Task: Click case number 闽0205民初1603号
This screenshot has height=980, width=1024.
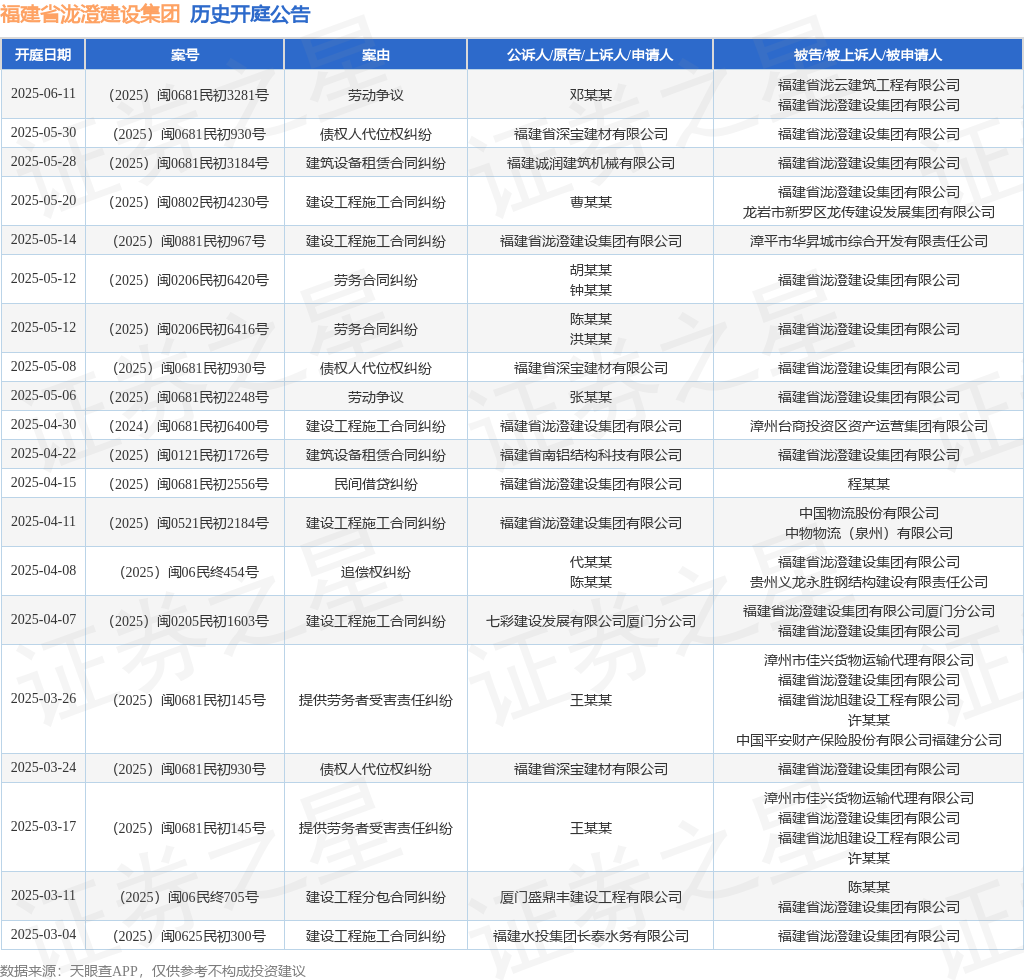Action: [189, 621]
